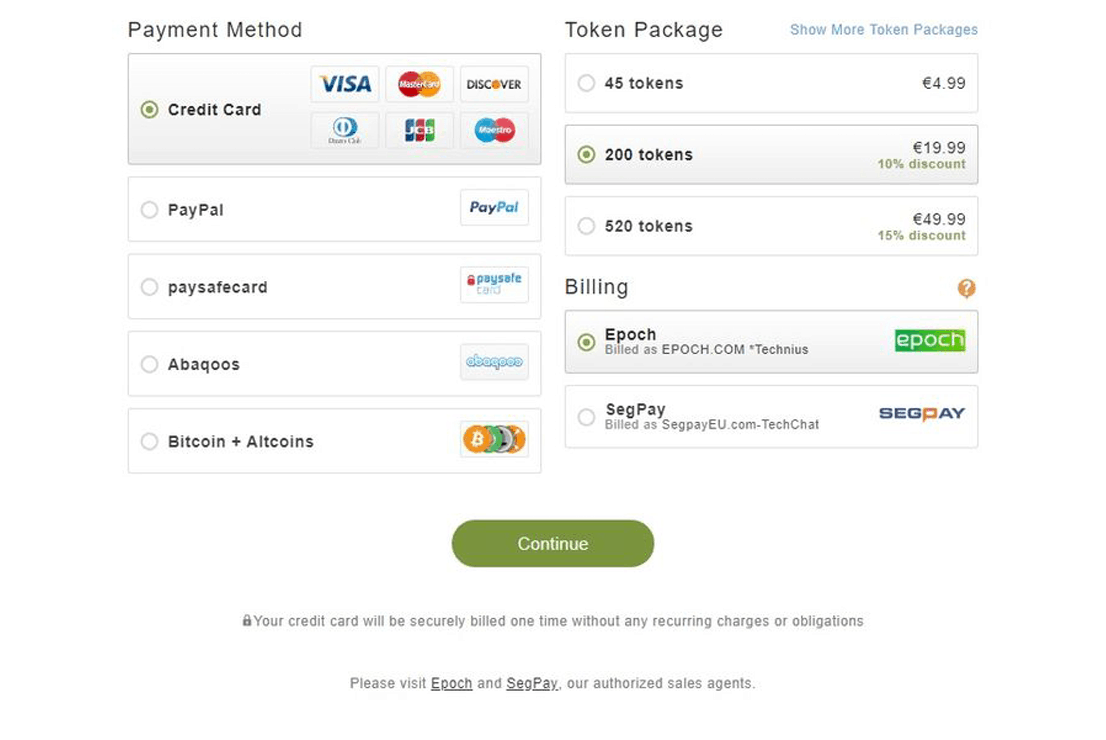Click the MasterCard logo

419,84
